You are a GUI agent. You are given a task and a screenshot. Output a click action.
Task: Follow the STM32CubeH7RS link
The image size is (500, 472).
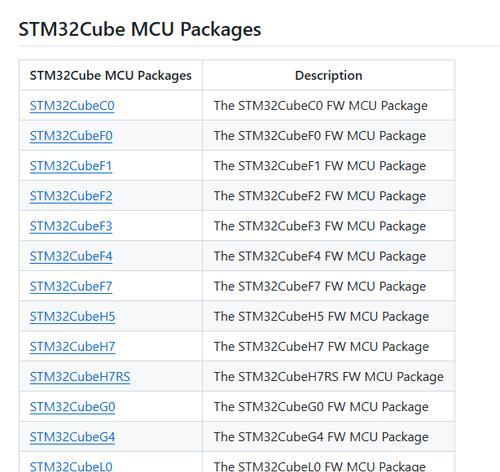tap(80, 377)
